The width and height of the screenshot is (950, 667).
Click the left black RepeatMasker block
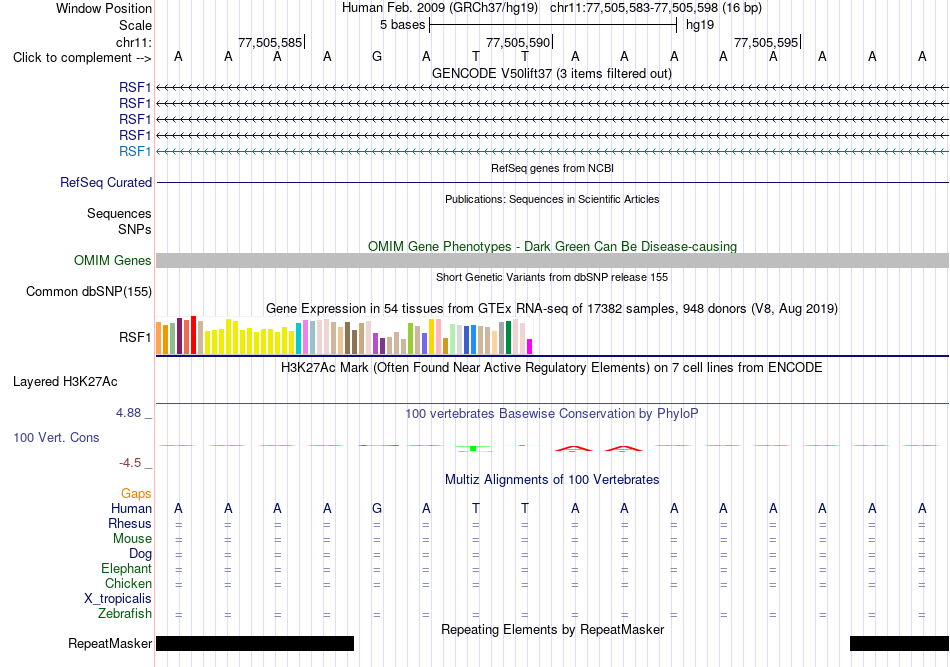[x=255, y=643]
